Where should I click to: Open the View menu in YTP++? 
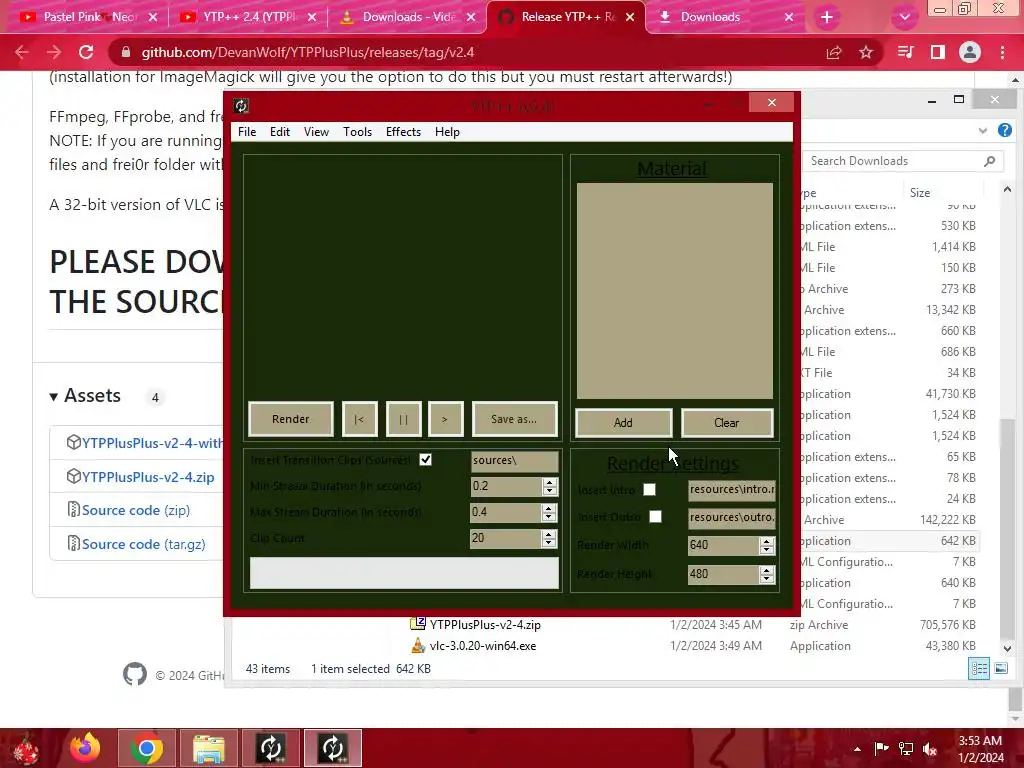pos(316,132)
